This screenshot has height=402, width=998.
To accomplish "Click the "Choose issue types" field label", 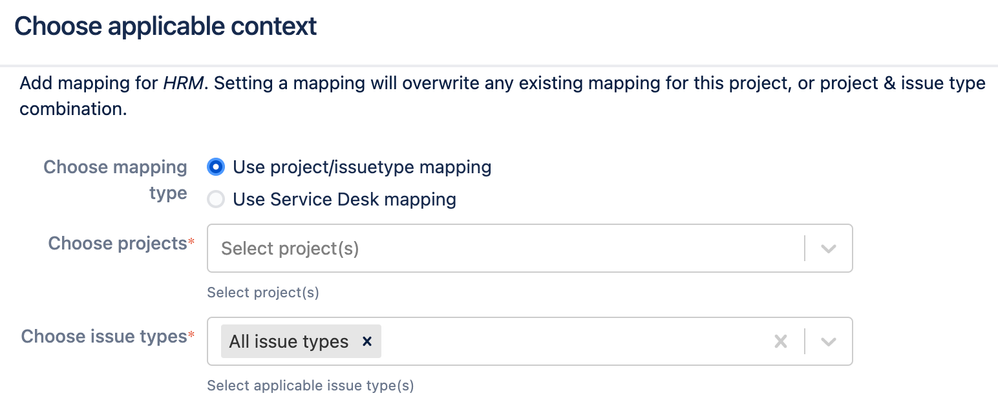I will click(104, 336).
